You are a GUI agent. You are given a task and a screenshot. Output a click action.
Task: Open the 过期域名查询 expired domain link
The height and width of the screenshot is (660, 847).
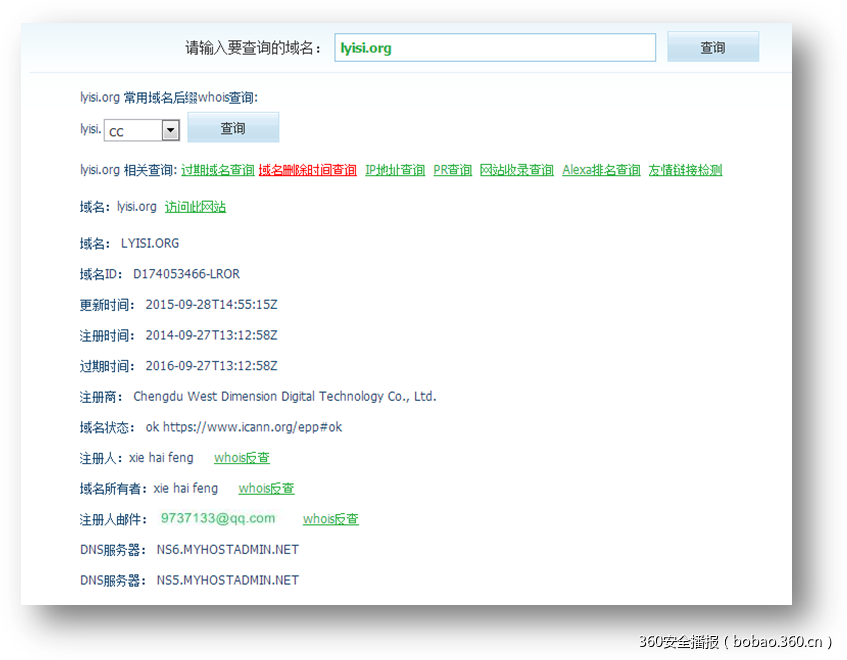[217, 169]
